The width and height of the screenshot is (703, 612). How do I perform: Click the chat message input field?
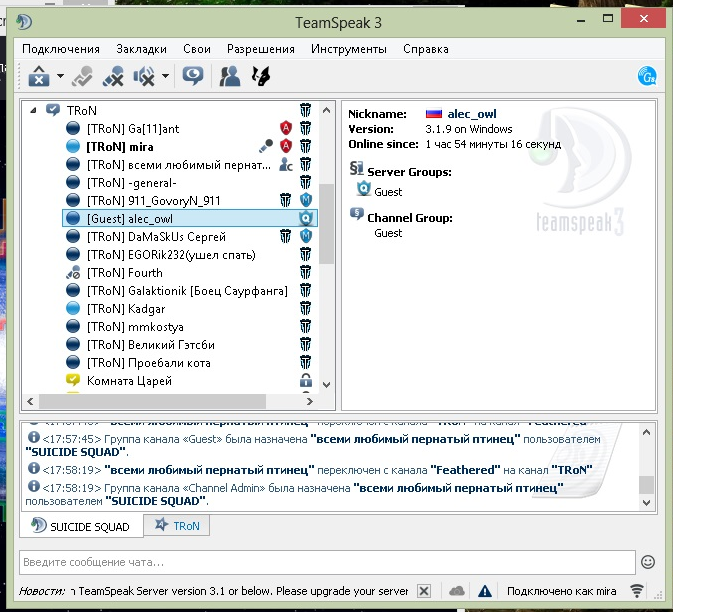327,562
